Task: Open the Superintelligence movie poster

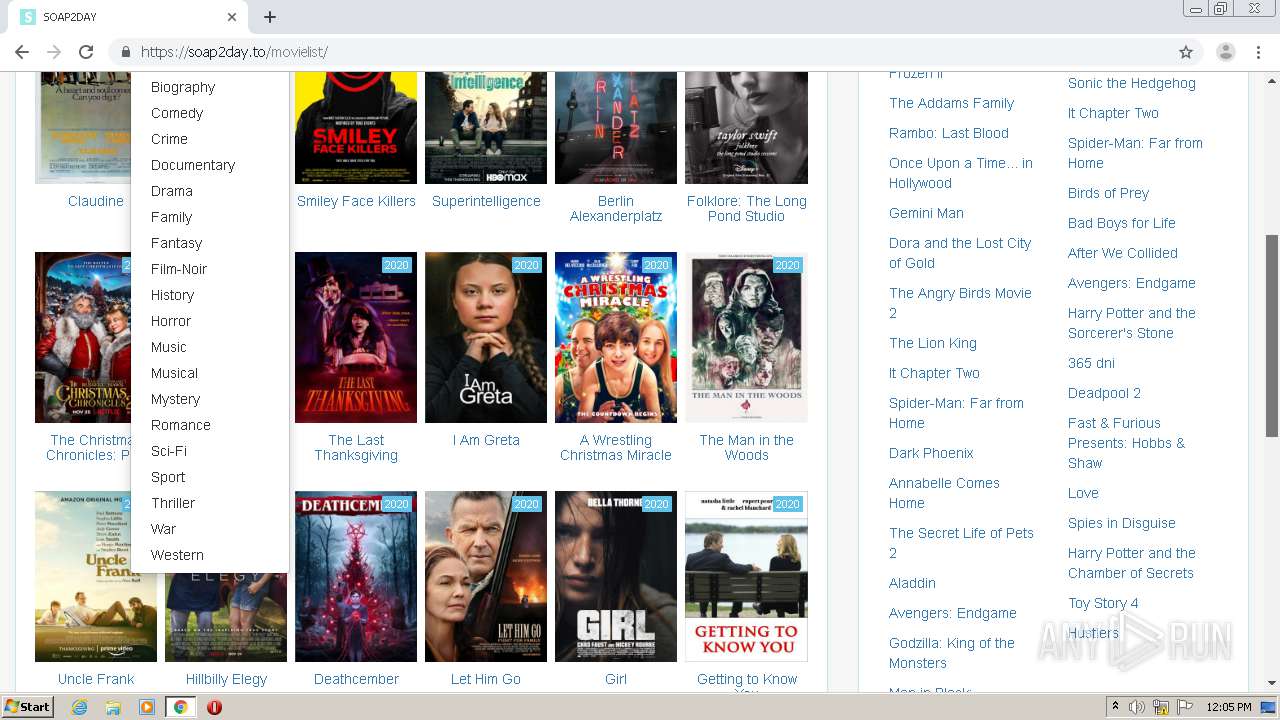Action: 486,128
